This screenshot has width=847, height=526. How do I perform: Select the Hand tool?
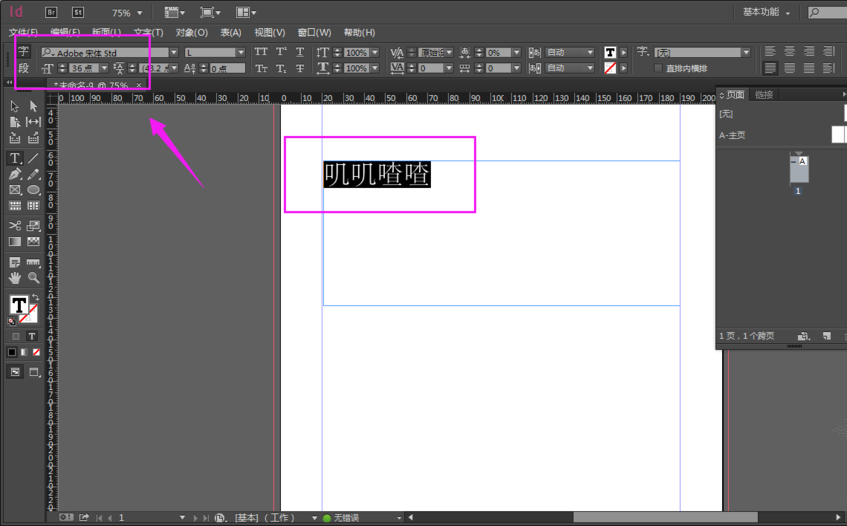click(x=15, y=278)
